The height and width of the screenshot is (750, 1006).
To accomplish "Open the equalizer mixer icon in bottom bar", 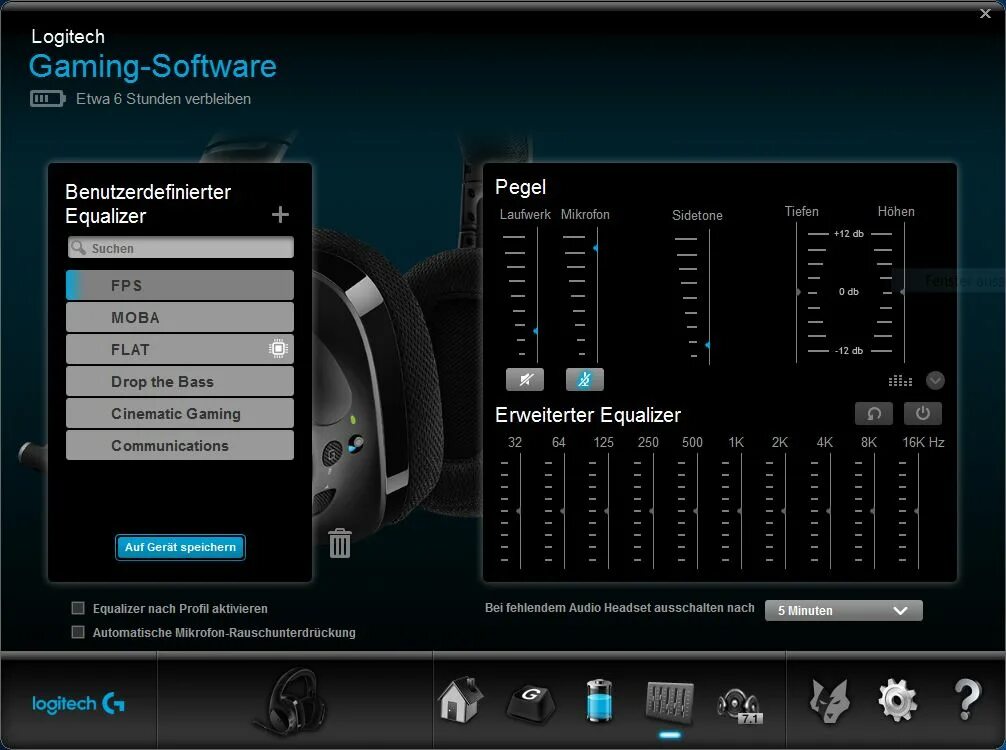I will 670,701.
